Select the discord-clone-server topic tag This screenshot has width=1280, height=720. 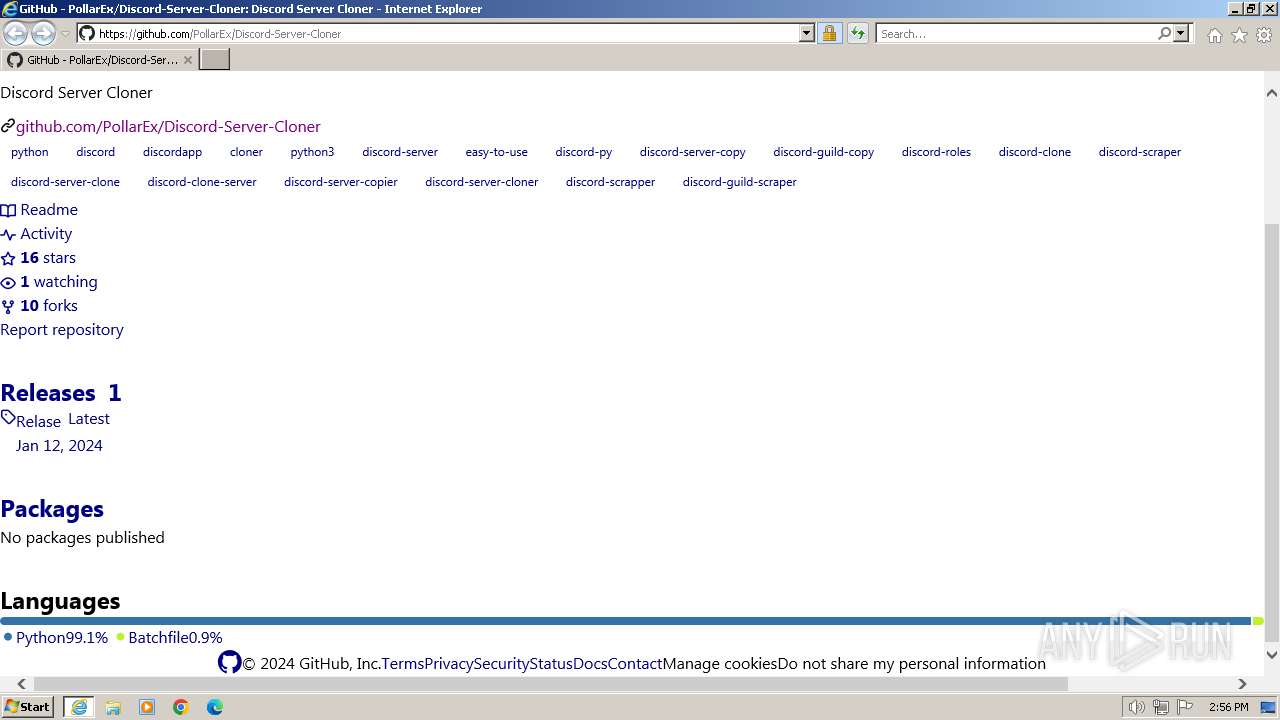pyautogui.click(x=201, y=182)
